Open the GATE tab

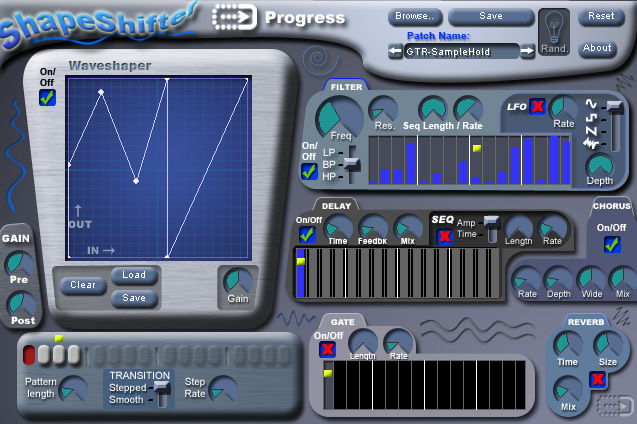tap(342, 322)
